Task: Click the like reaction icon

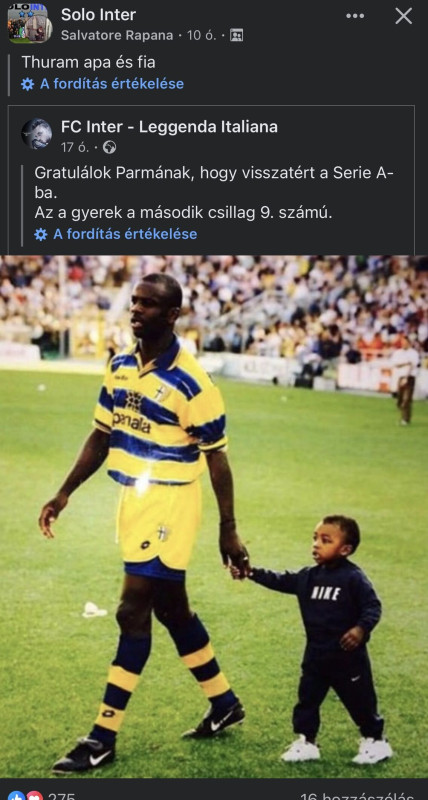Action: click(16, 796)
